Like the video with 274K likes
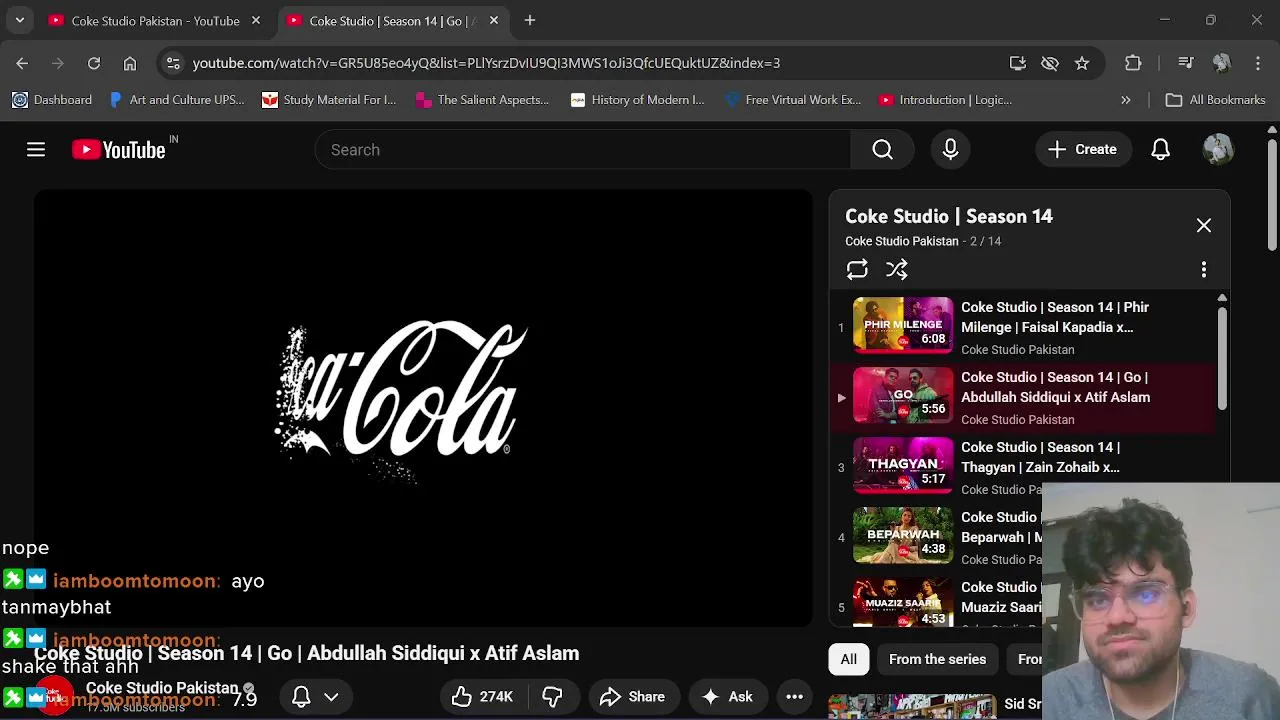 pyautogui.click(x=482, y=697)
